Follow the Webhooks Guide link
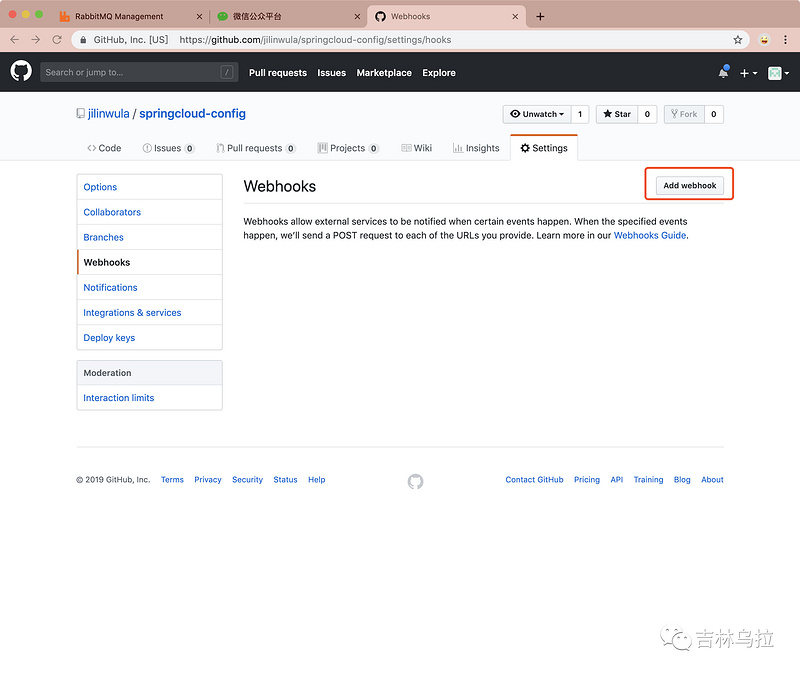Screen dimensions: 800x674 point(649,235)
